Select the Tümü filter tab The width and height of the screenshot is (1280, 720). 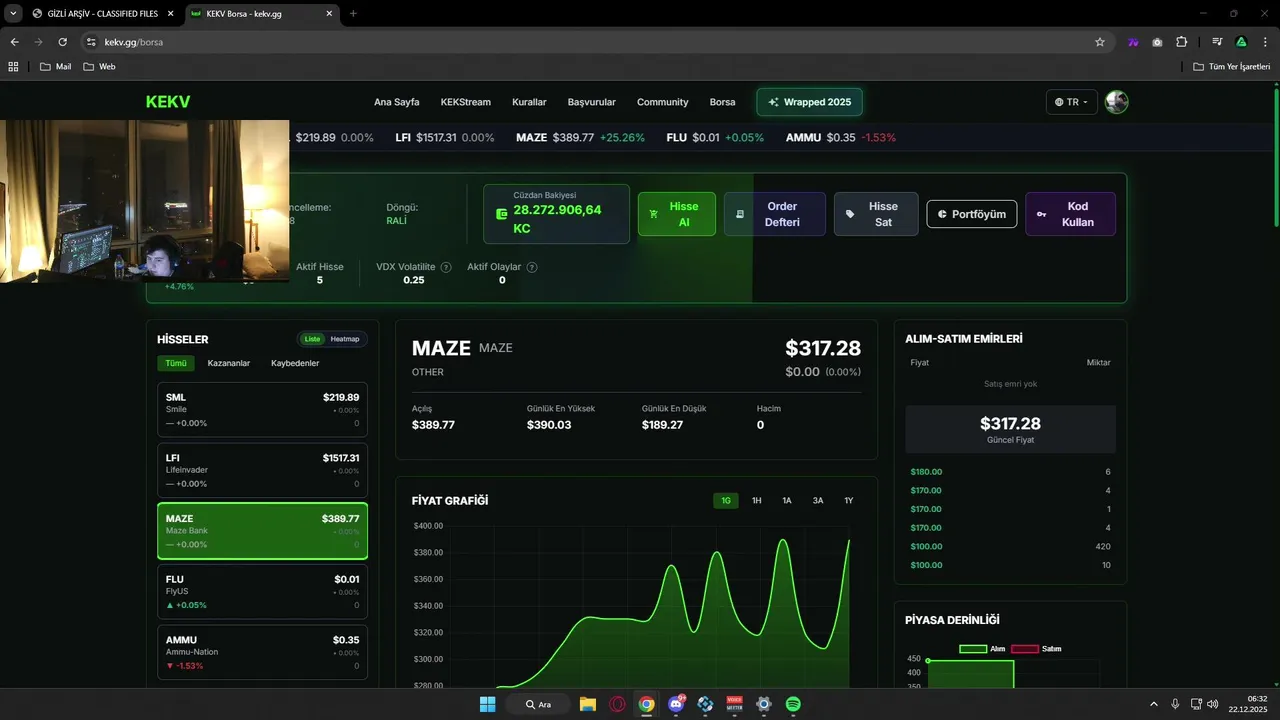click(176, 363)
